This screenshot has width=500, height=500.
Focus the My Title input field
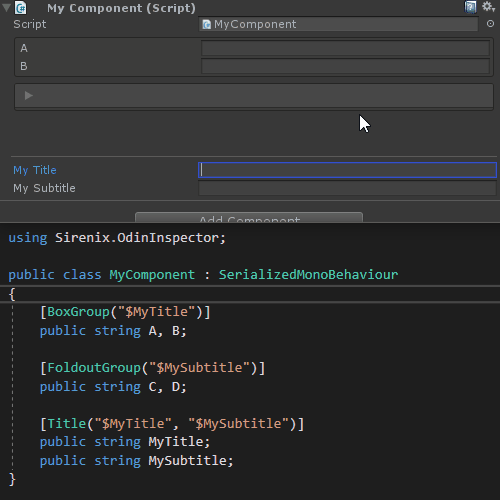(x=347, y=170)
